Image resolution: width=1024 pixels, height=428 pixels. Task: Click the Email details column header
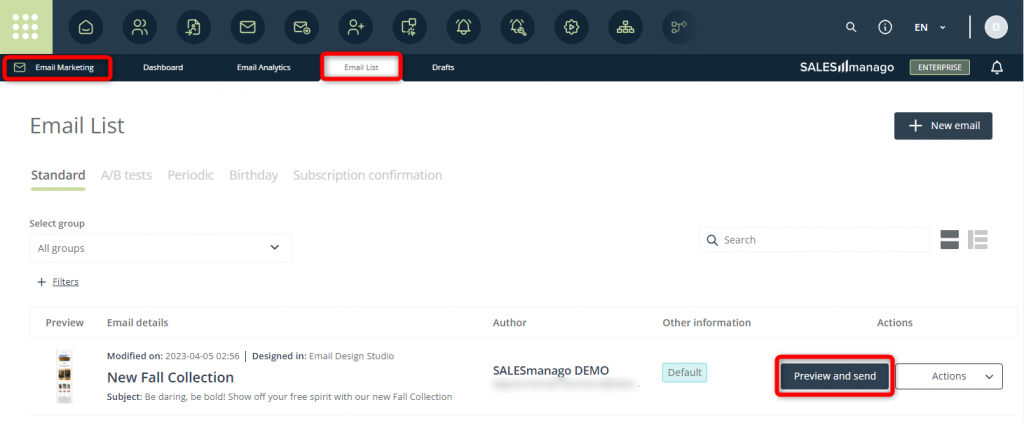click(138, 323)
